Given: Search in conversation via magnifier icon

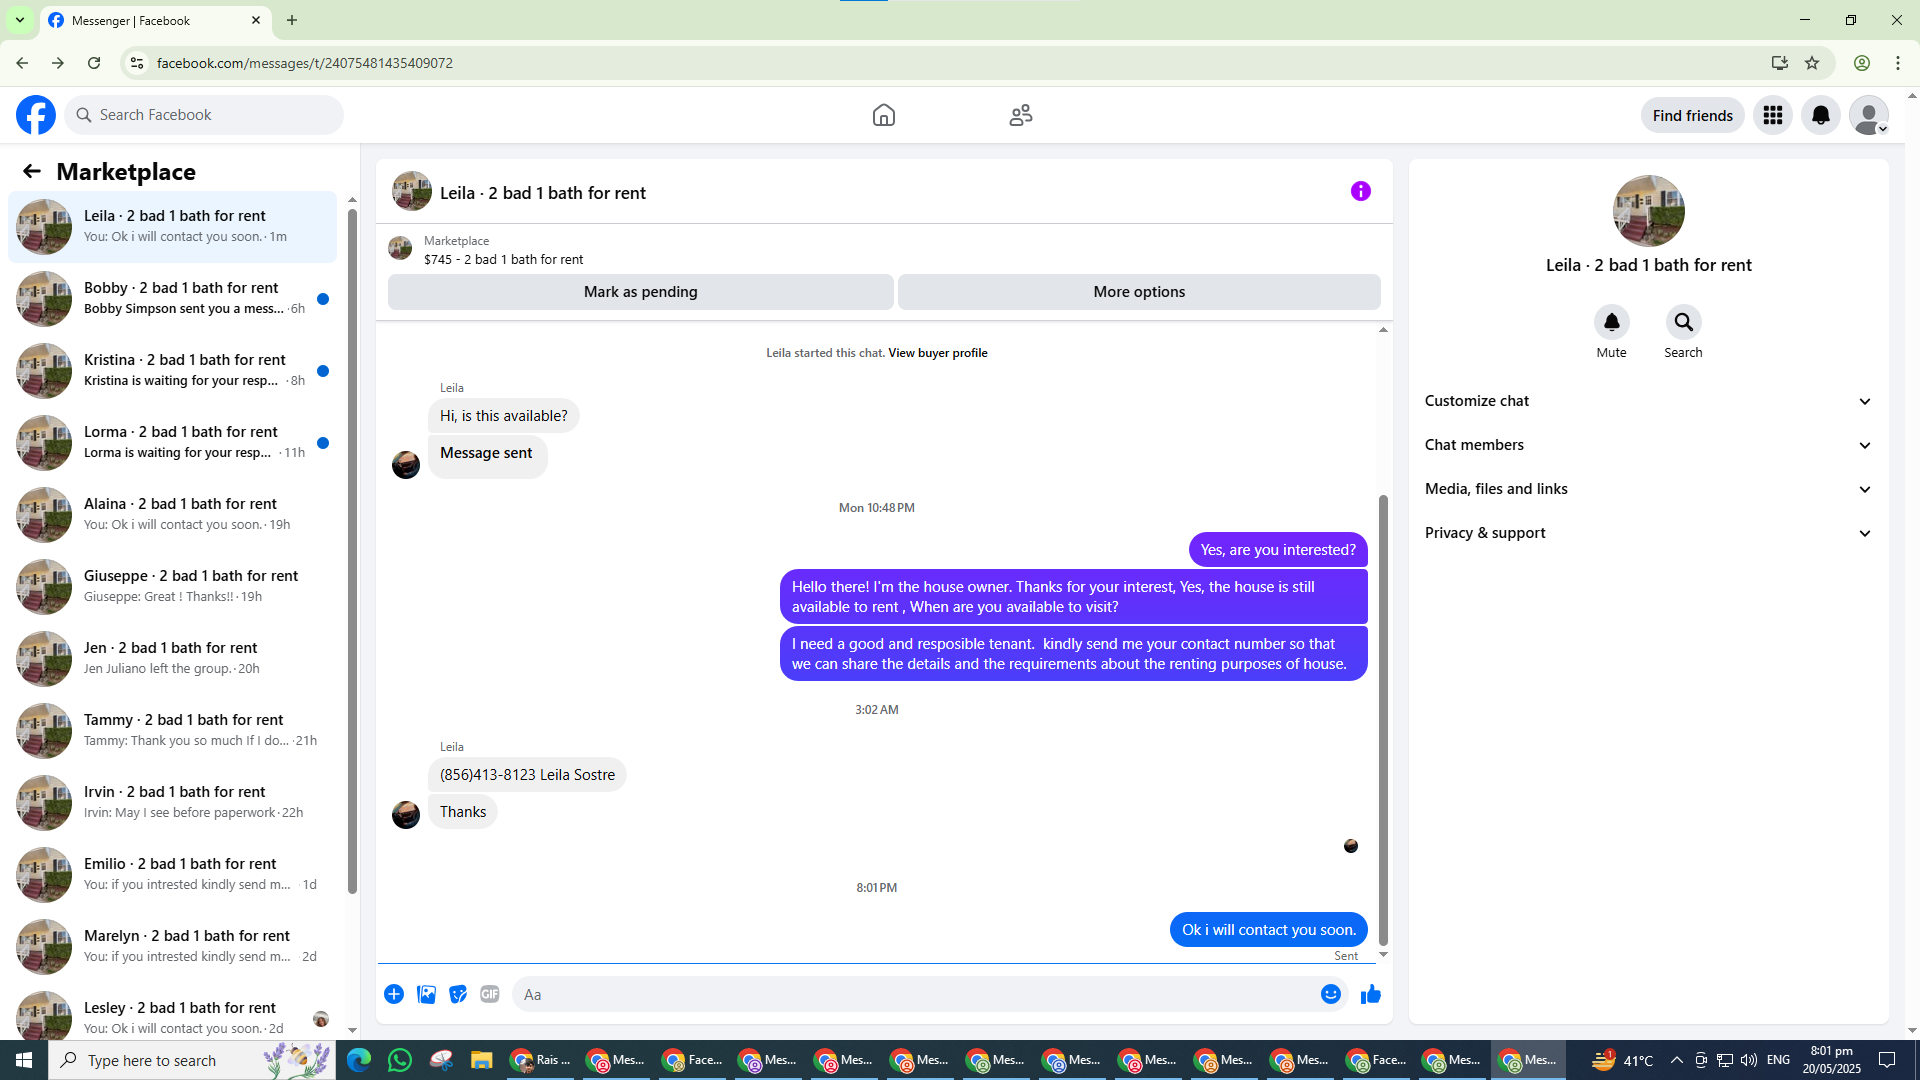Looking at the screenshot, I should click(x=1683, y=322).
